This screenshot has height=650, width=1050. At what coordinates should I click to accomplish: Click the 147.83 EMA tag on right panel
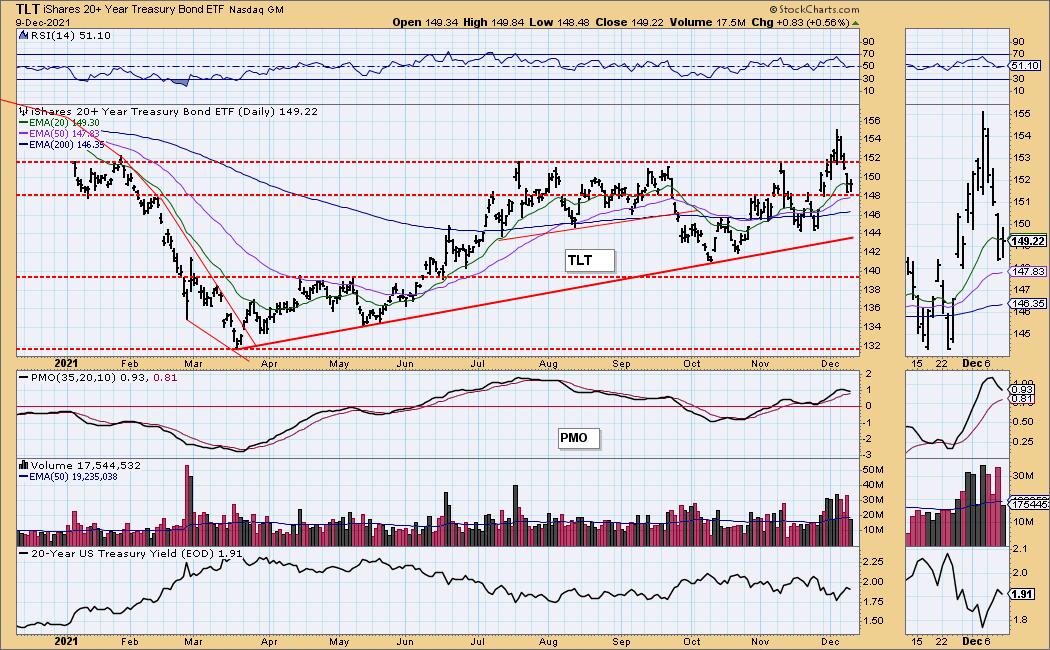(x=1028, y=271)
